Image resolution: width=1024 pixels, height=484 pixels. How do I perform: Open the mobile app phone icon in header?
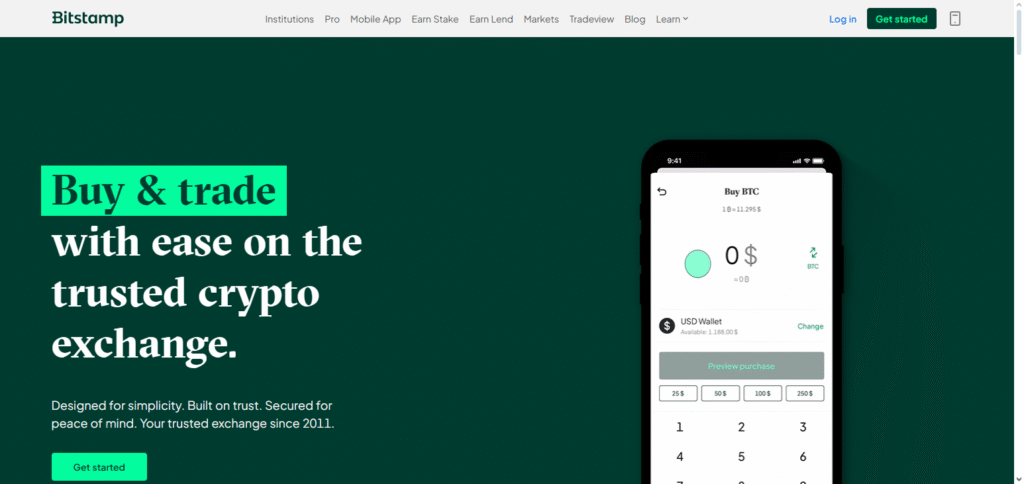point(955,19)
